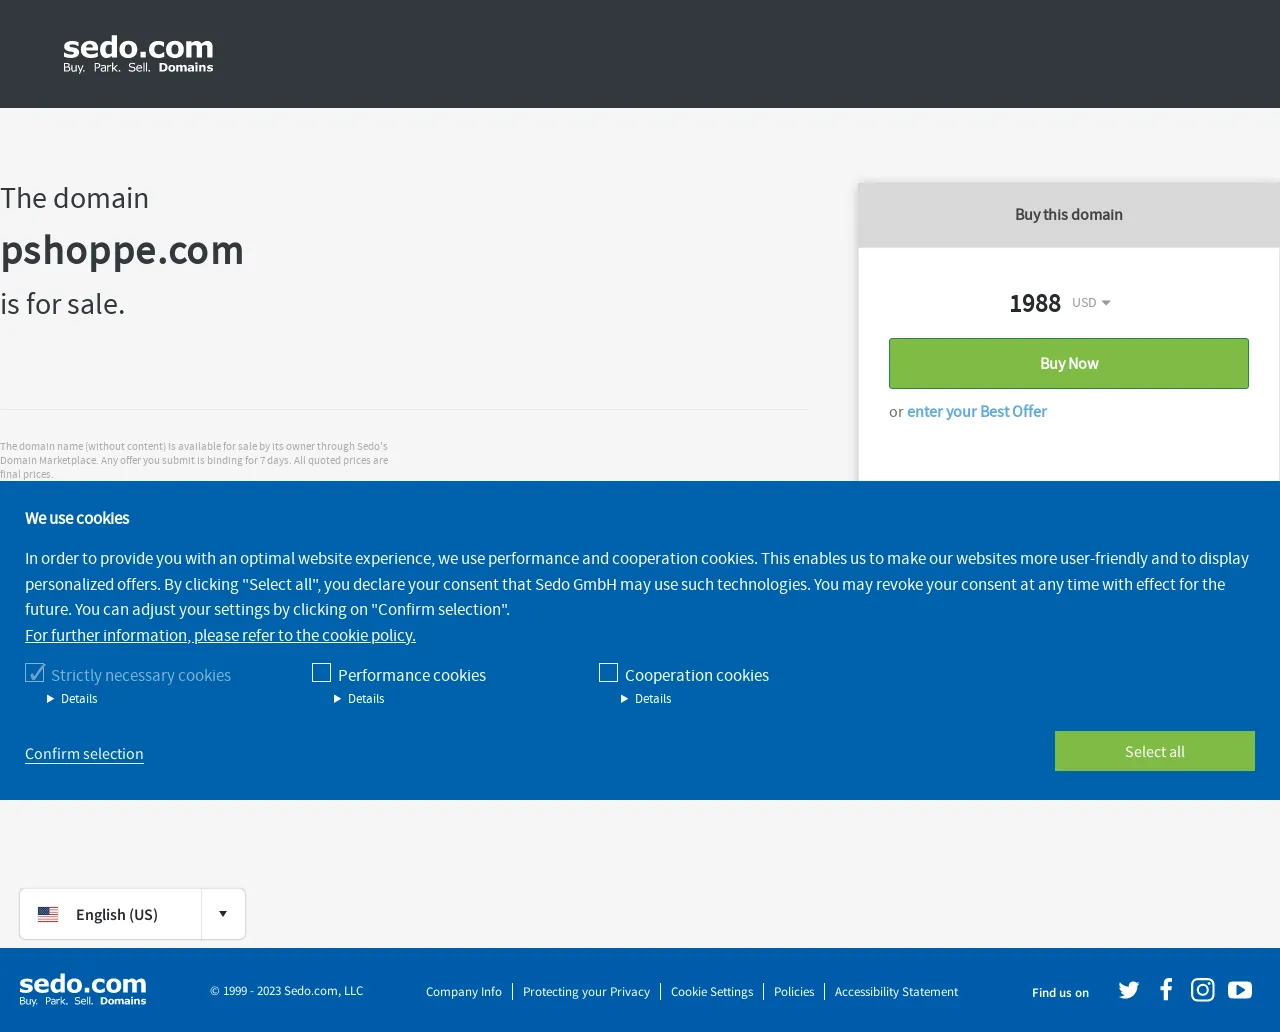The image size is (1280, 1032).
Task: Click enter your Best Offer link
Action: 977,411
